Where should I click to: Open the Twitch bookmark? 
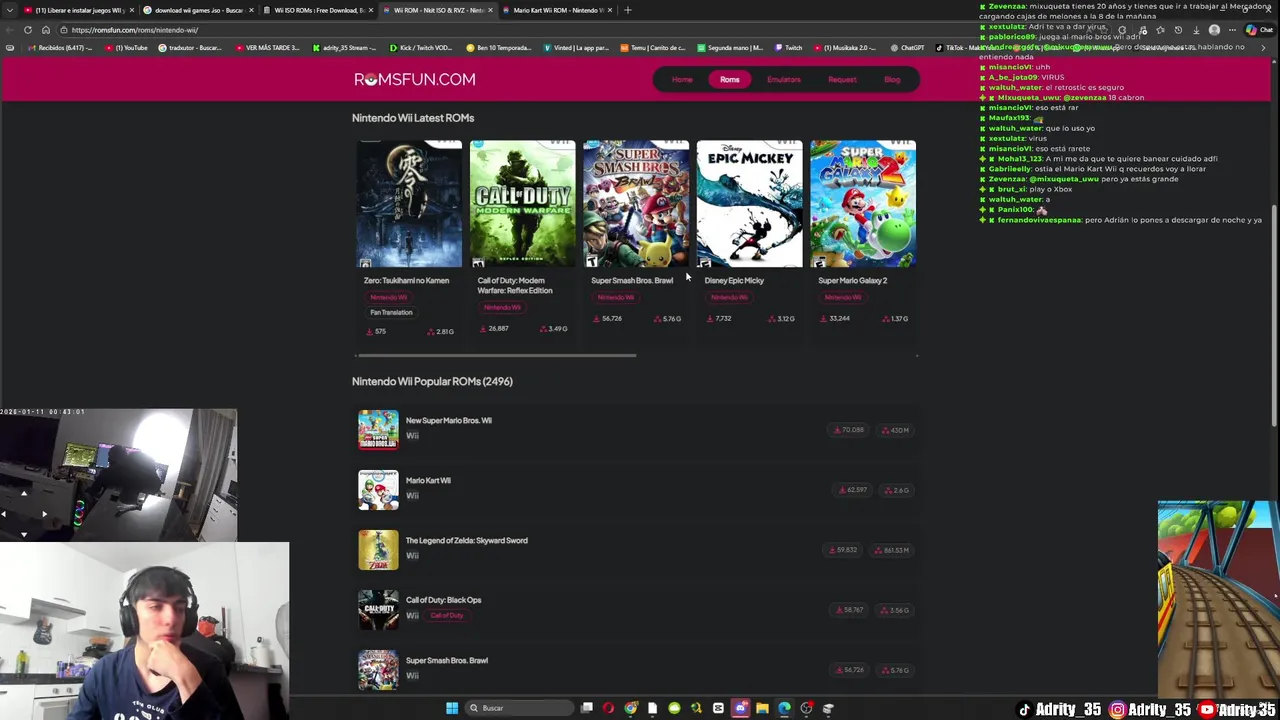point(789,48)
